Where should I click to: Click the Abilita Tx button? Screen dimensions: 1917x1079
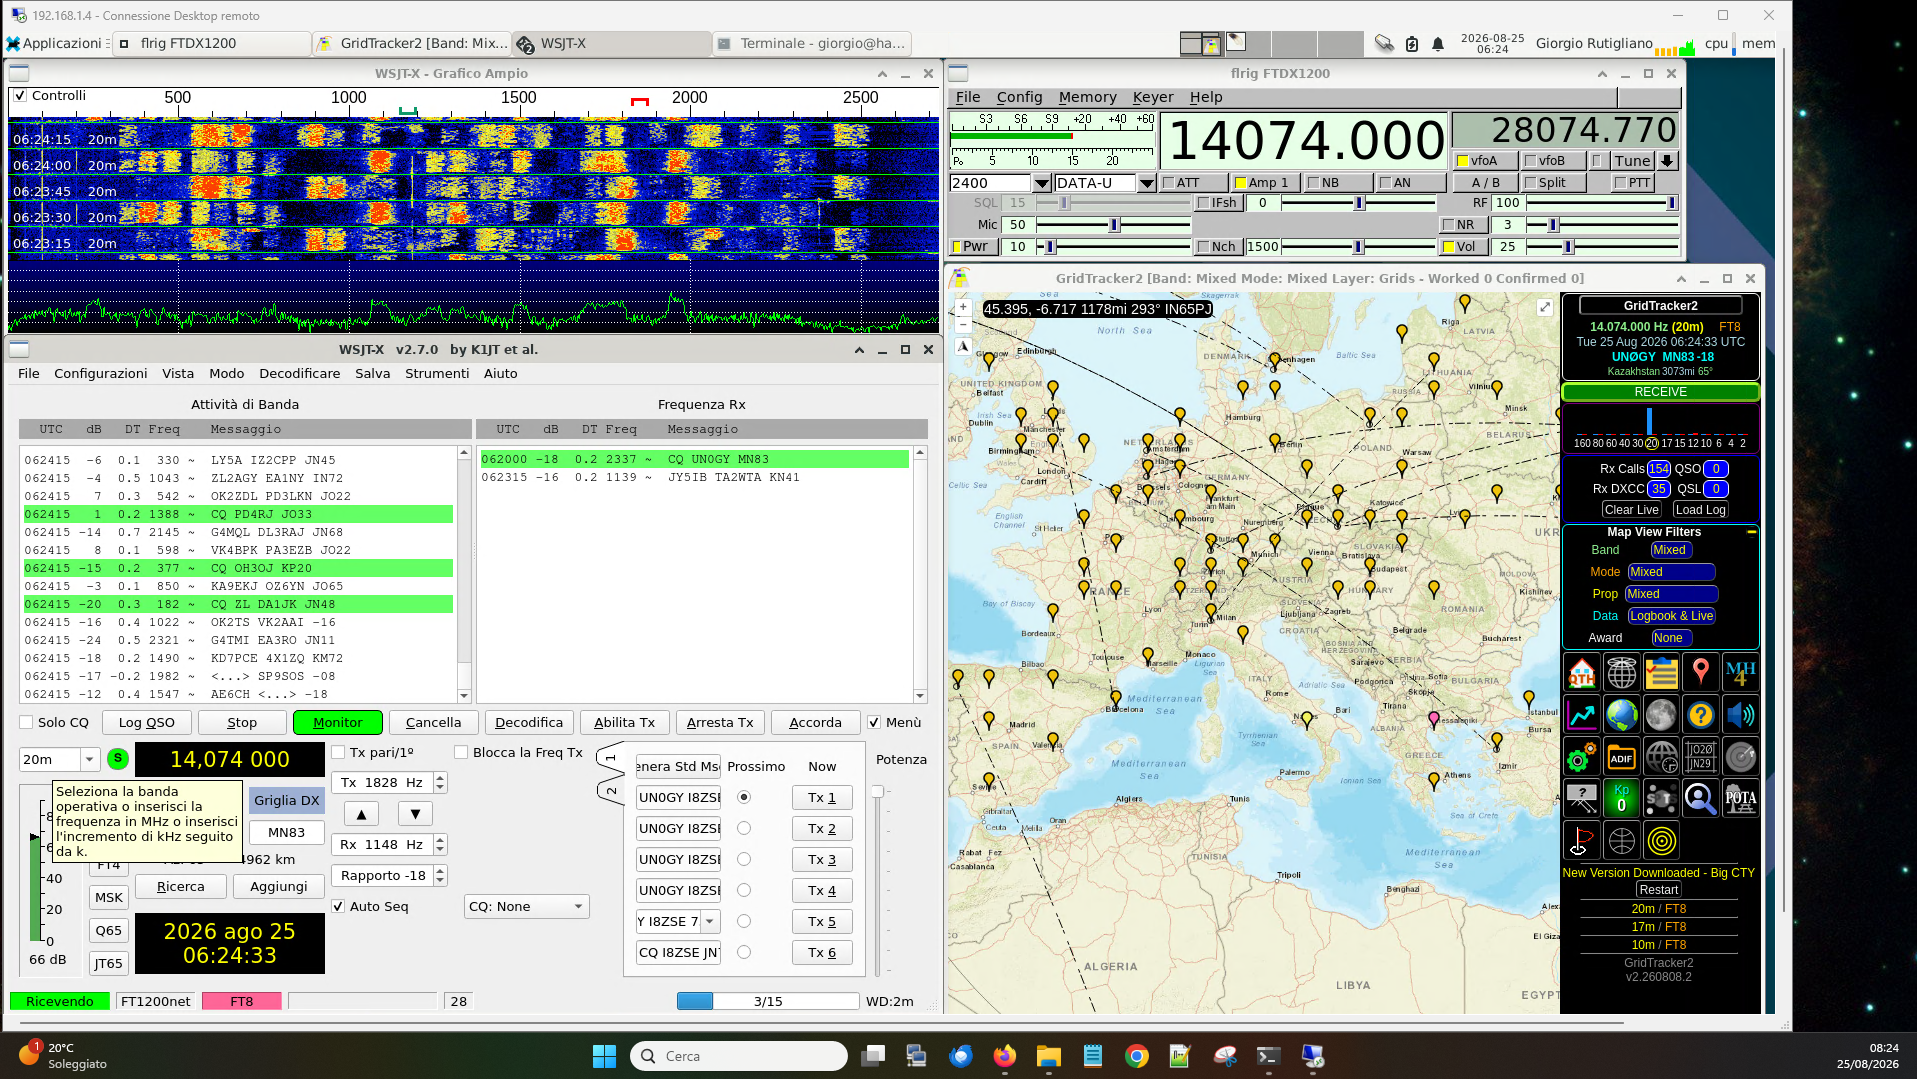pos(624,723)
